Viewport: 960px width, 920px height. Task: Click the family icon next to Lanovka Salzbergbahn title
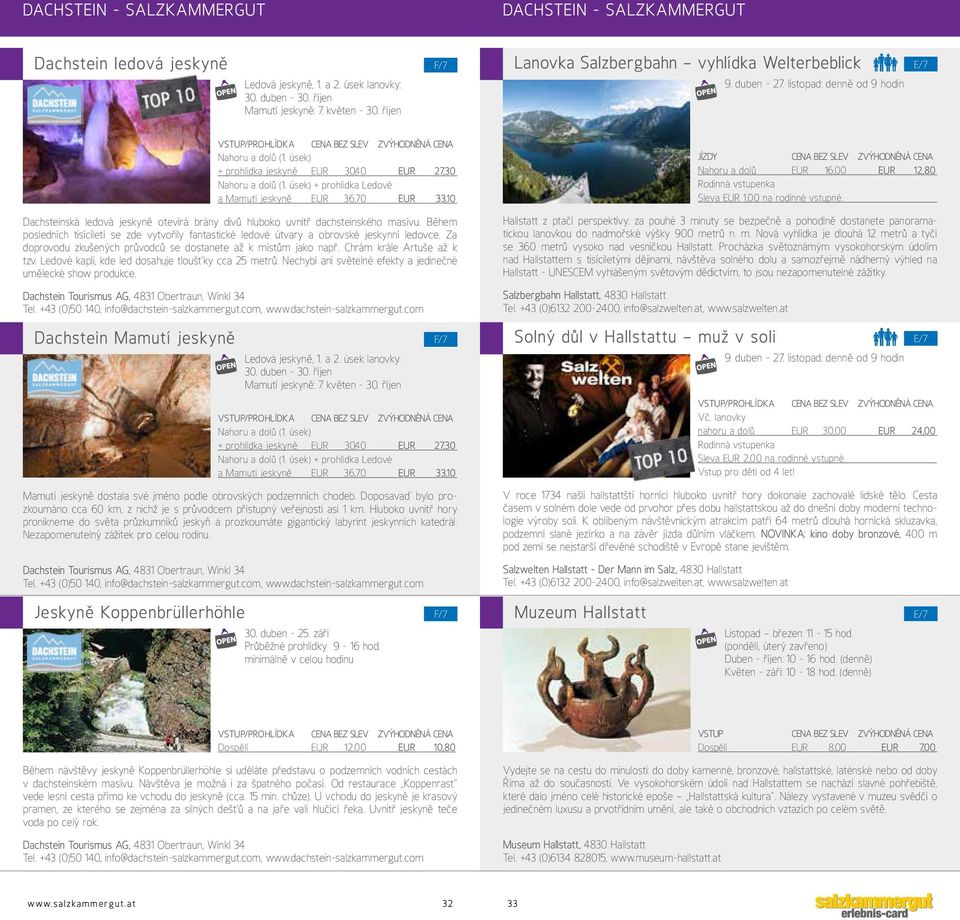click(x=885, y=63)
